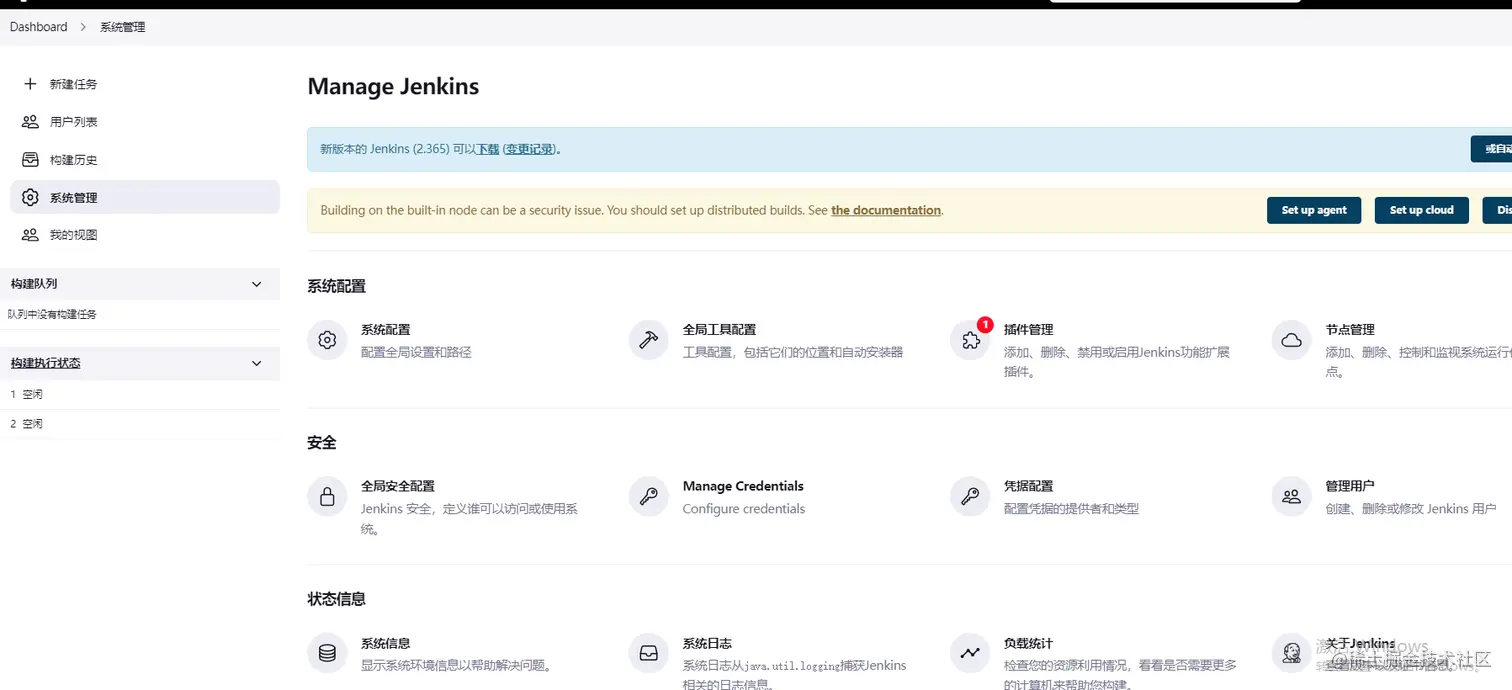Viewport: 1512px width, 690px height.
Task: Click the plus icon for 新建任务
Action: coord(30,84)
